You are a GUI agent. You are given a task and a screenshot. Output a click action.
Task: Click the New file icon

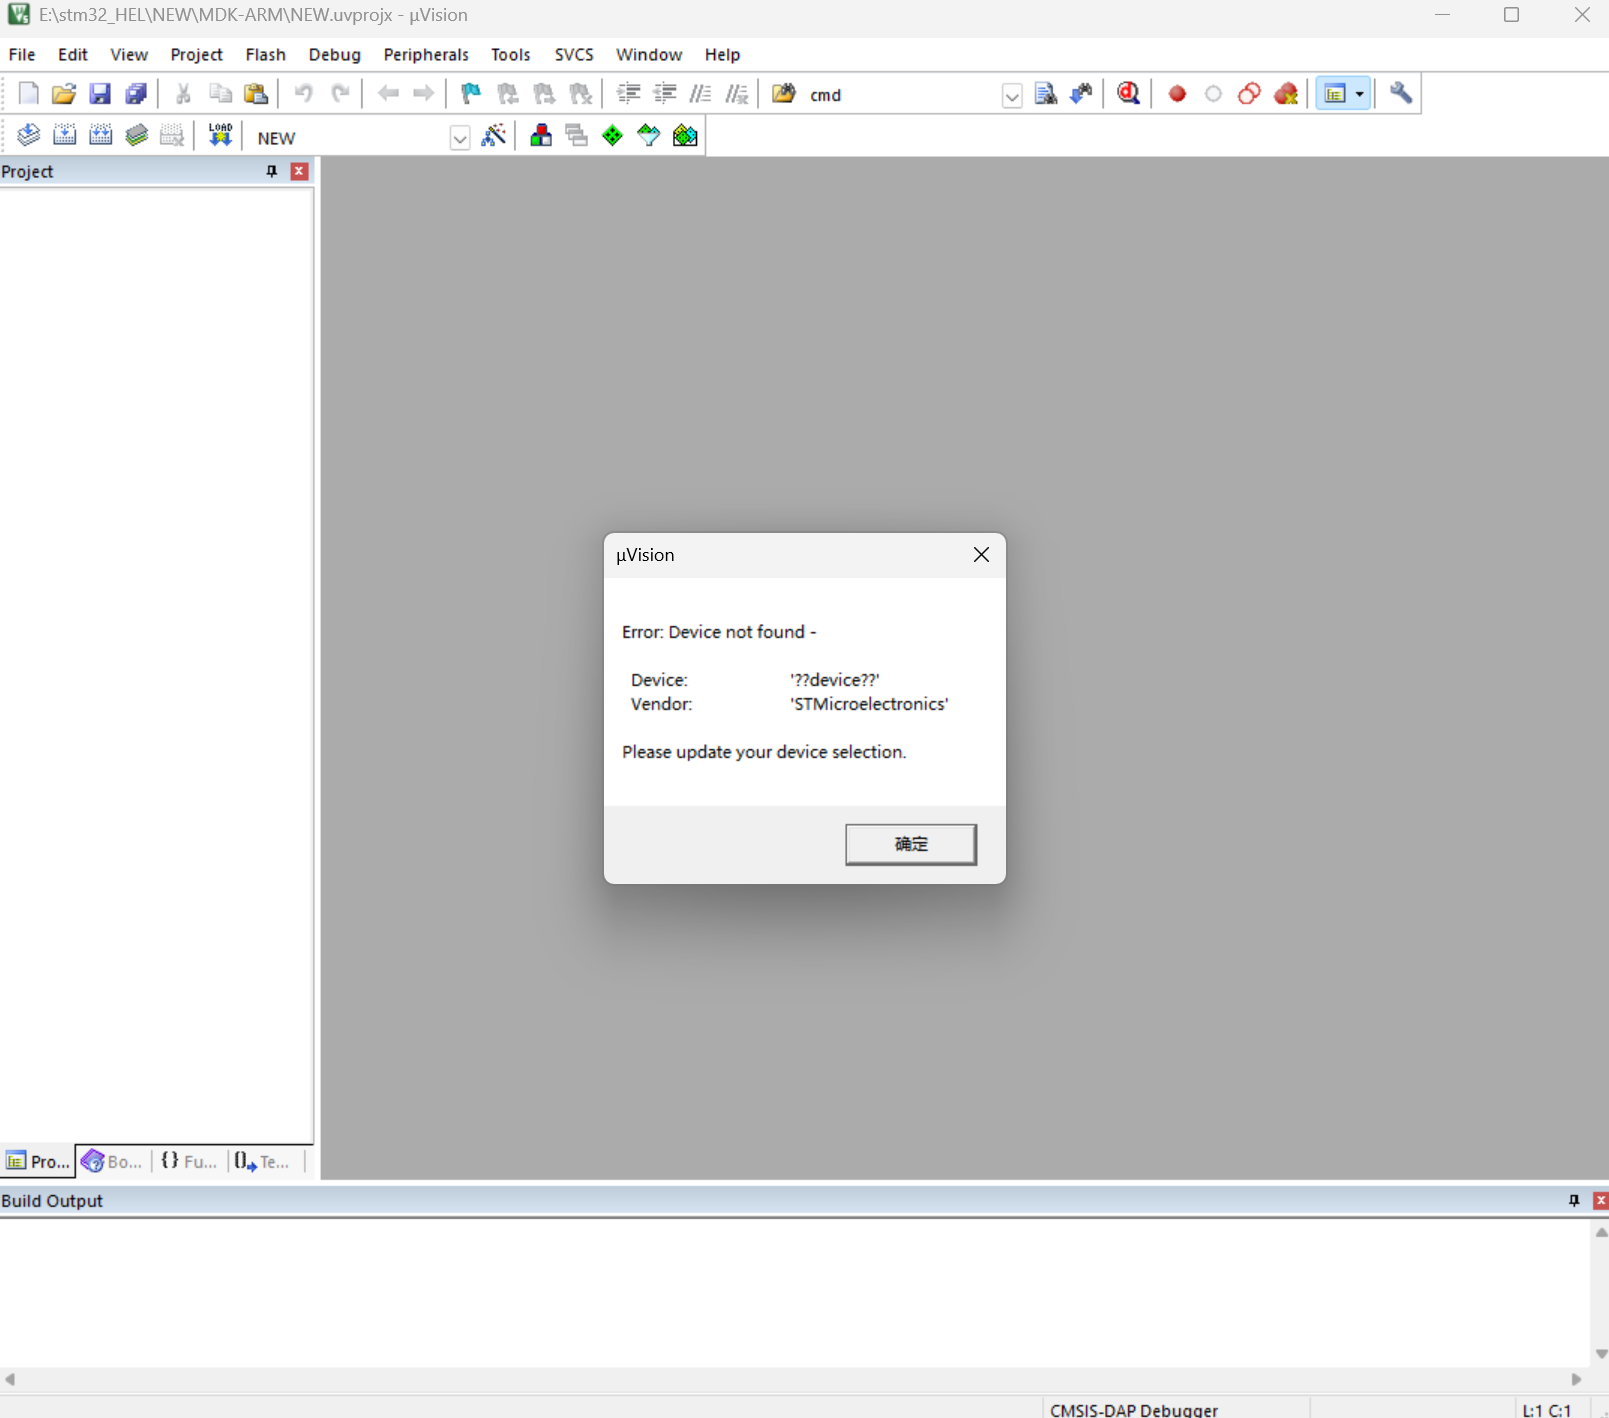pyautogui.click(x=28, y=94)
